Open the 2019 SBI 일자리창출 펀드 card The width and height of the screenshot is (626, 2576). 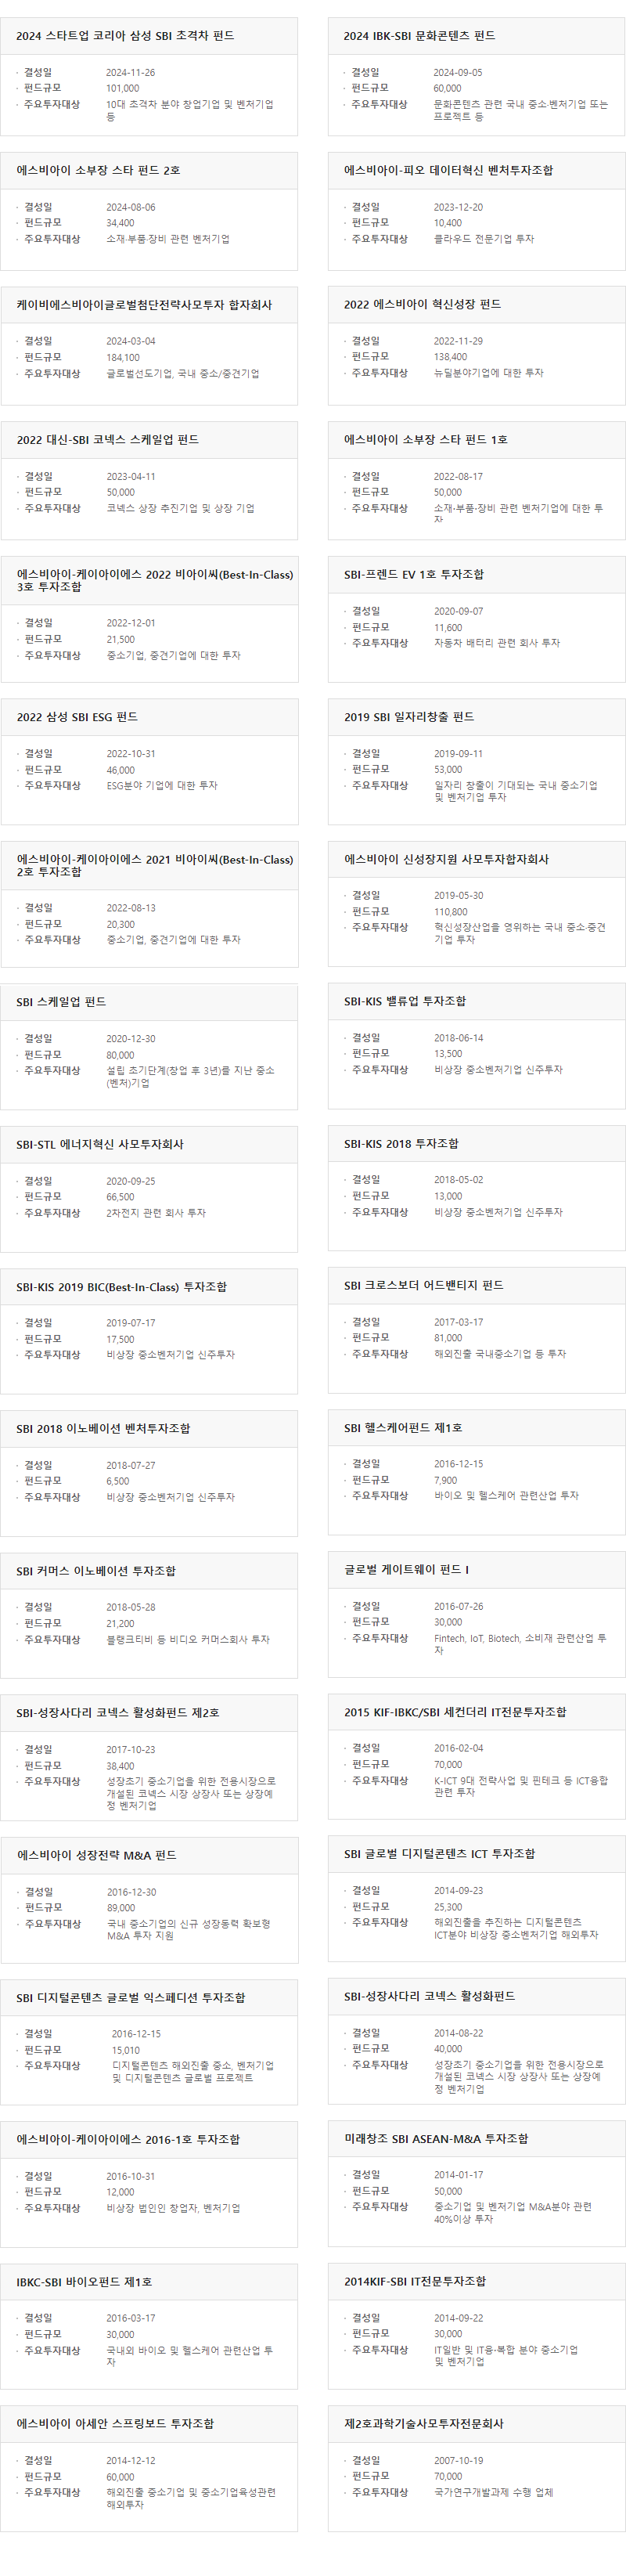pyautogui.click(x=476, y=761)
